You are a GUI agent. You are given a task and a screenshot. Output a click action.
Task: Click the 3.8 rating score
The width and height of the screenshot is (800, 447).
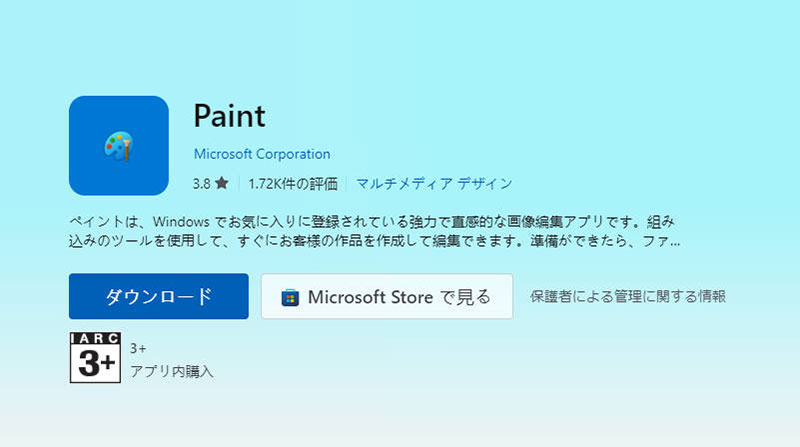tap(201, 184)
